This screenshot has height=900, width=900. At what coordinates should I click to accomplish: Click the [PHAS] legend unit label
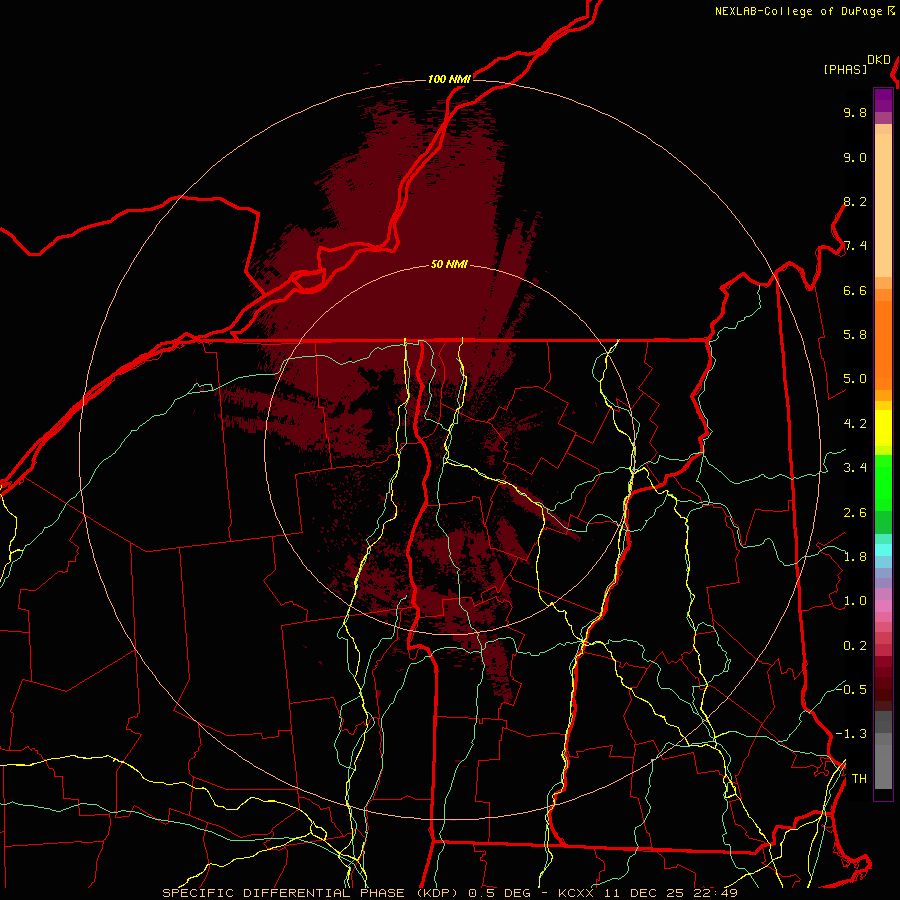pyautogui.click(x=845, y=69)
